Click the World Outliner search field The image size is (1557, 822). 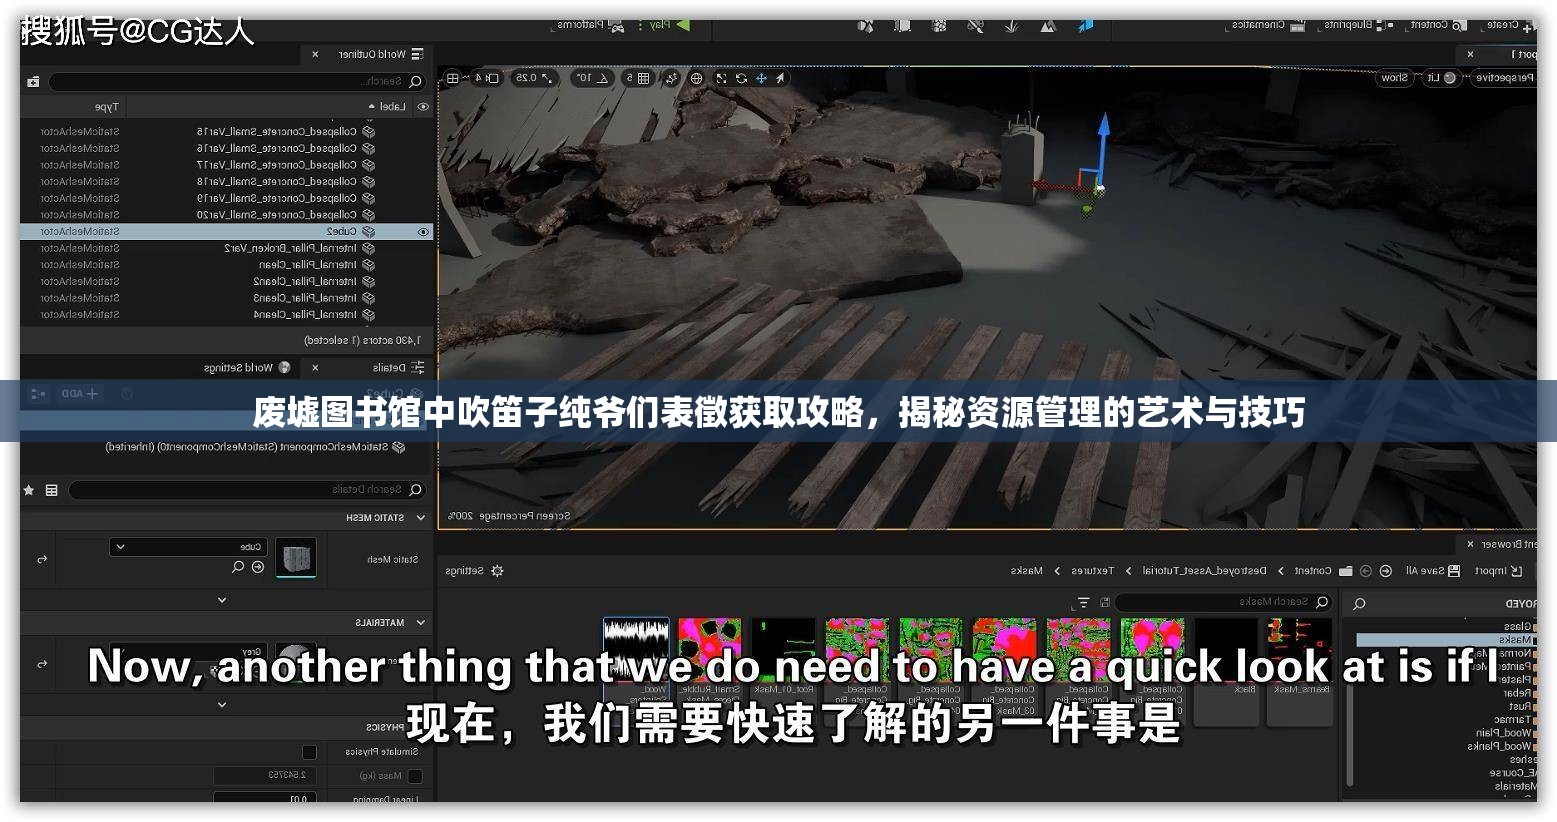tap(236, 81)
